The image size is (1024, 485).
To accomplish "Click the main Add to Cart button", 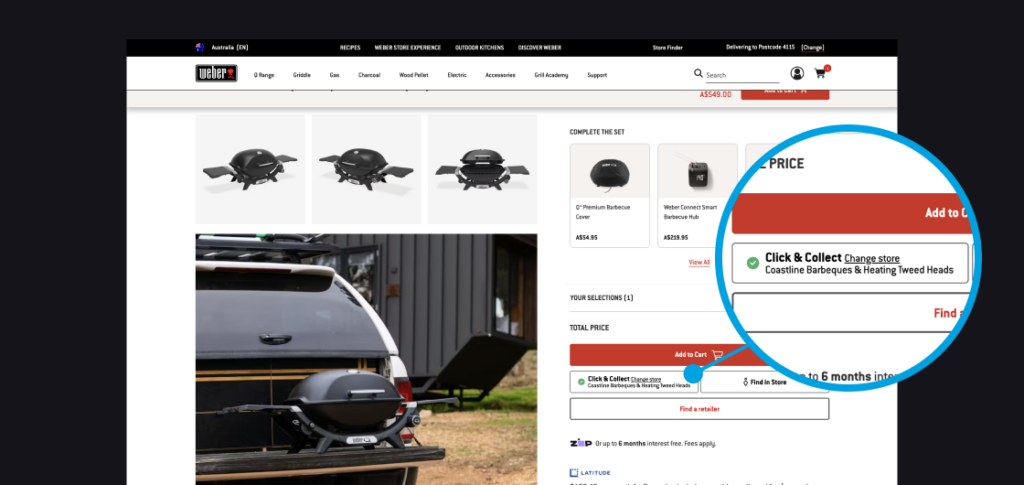I will point(661,354).
